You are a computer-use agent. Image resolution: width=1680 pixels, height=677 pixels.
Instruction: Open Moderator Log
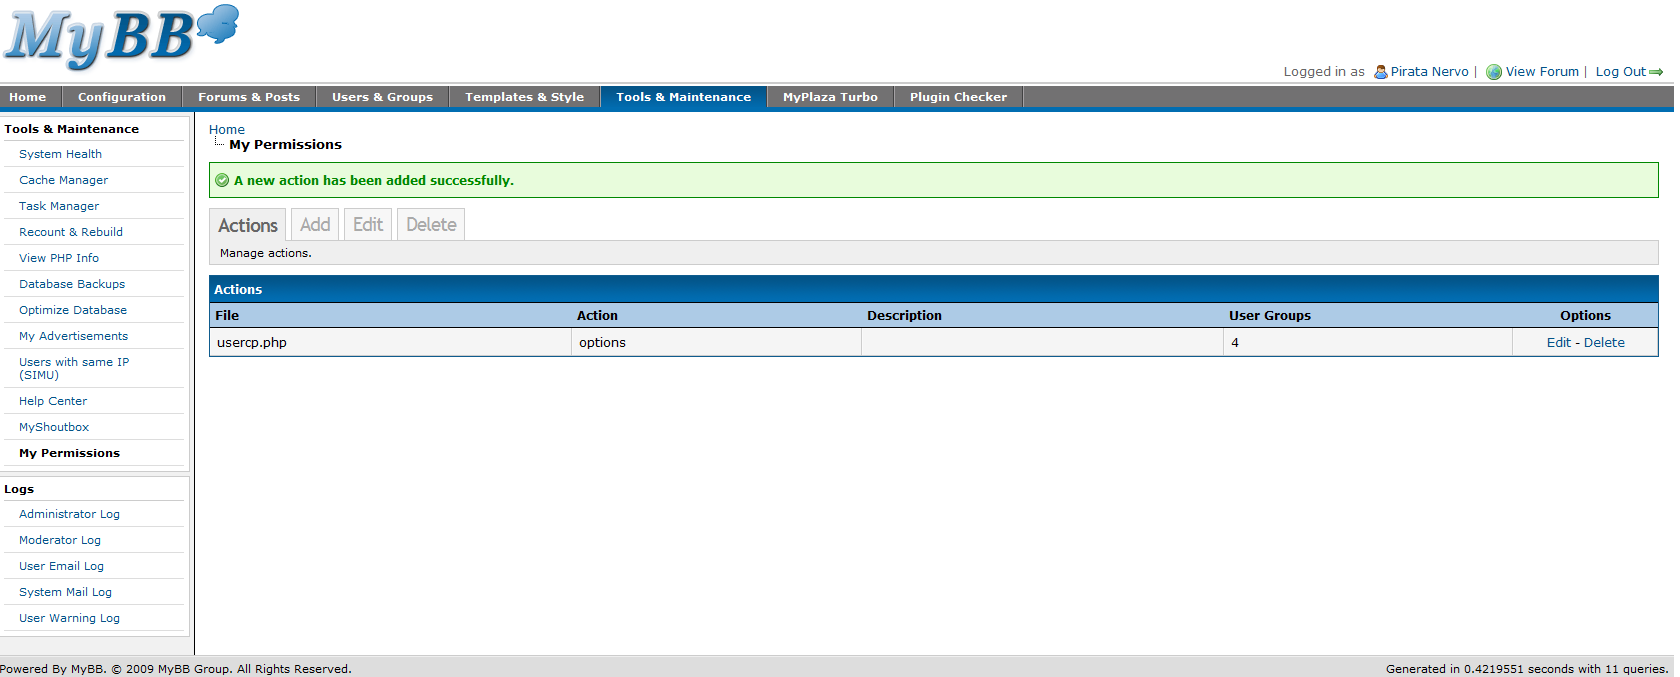point(60,540)
